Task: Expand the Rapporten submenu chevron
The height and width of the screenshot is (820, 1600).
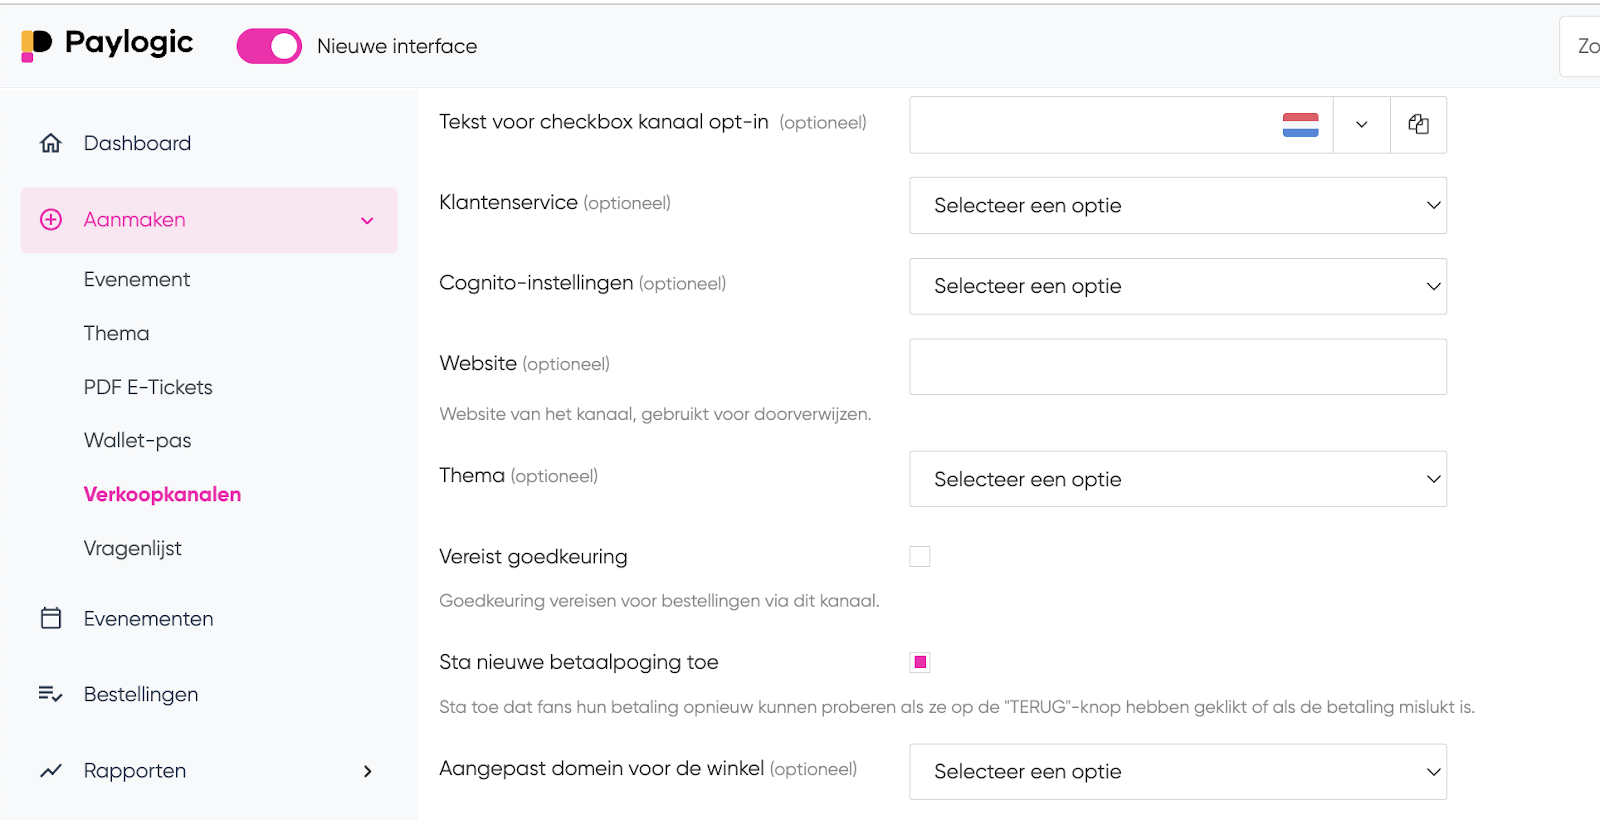Action: pos(368,771)
